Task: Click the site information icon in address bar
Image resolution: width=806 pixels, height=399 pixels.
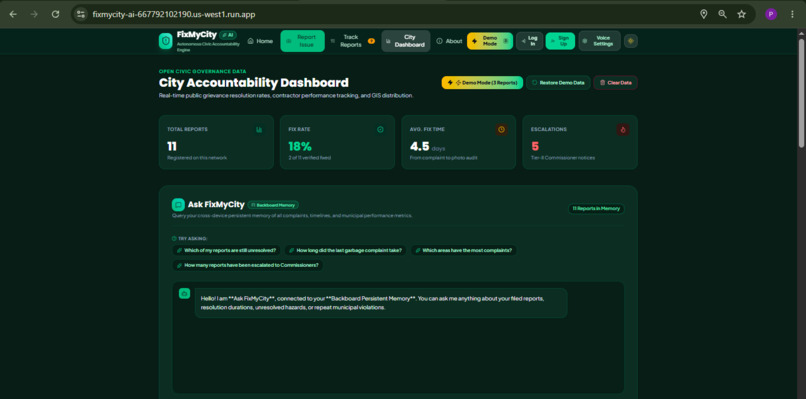Action: pos(81,14)
